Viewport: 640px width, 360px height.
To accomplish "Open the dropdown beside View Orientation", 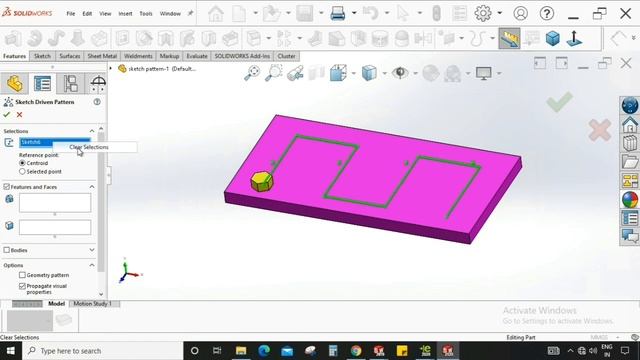I will coord(353,74).
